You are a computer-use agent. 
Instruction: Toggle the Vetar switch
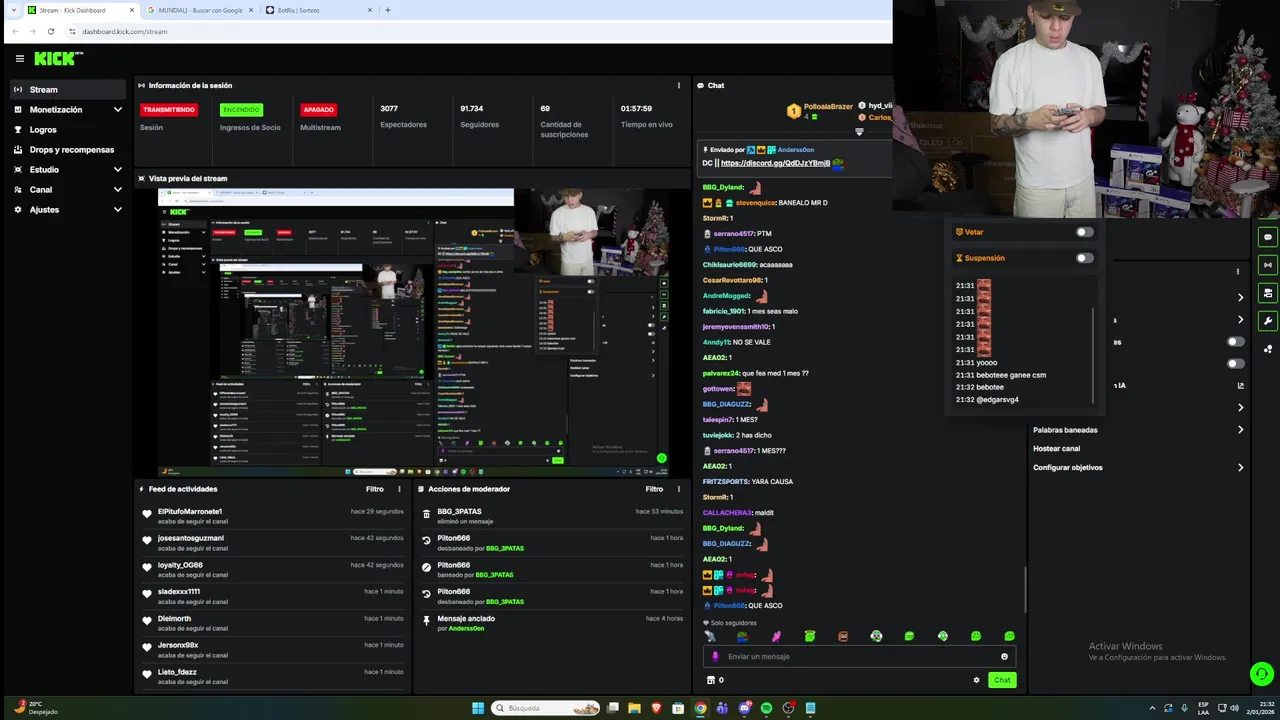pyautogui.click(x=1084, y=232)
